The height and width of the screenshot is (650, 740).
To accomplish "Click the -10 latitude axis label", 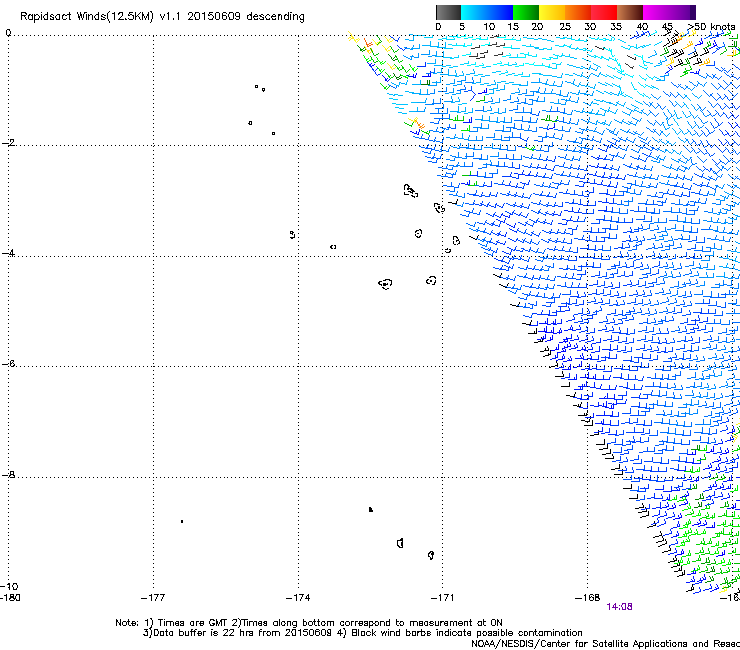I will pyautogui.click(x=9, y=586).
